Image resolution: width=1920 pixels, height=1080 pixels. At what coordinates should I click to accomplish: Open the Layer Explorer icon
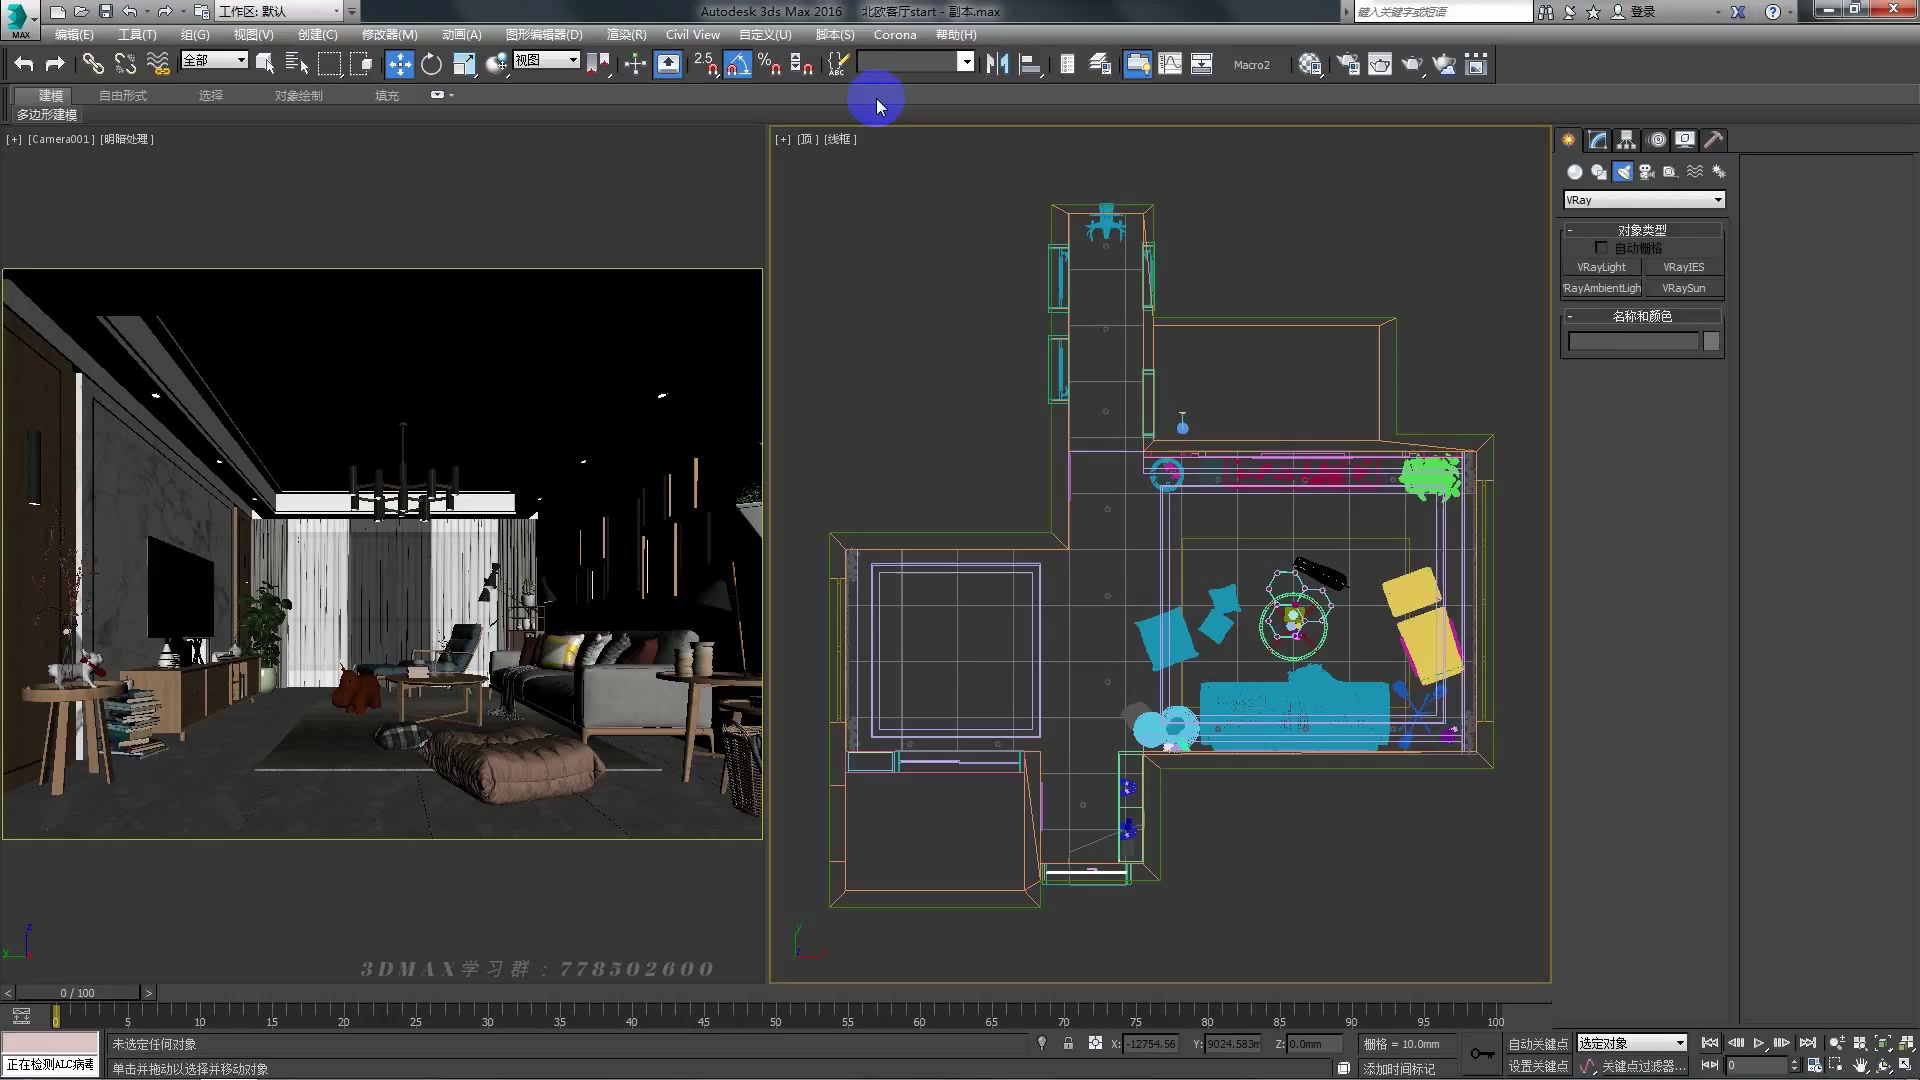(1100, 65)
